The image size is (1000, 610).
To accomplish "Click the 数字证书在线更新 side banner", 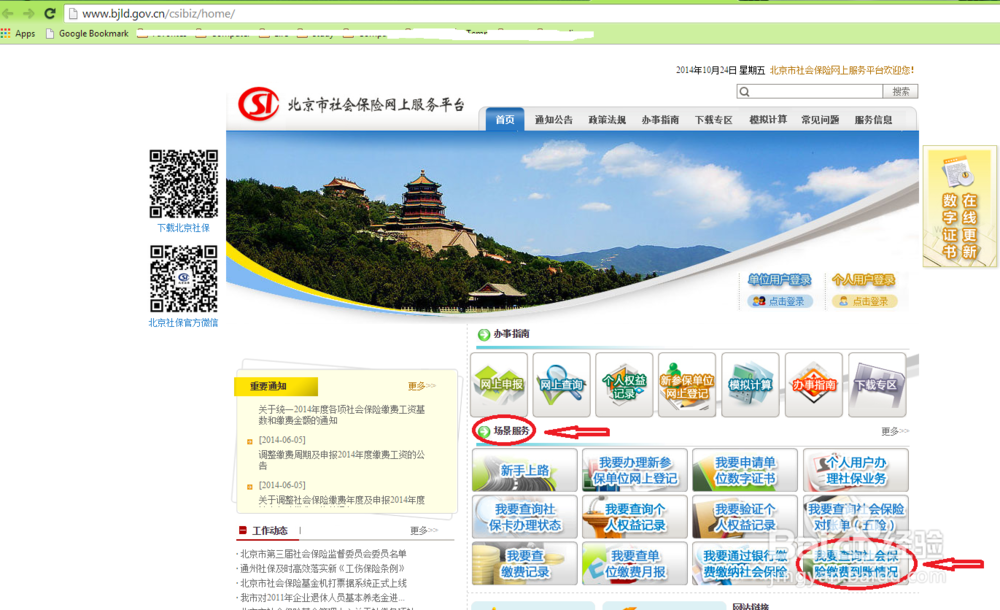I will pyautogui.click(x=960, y=207).
